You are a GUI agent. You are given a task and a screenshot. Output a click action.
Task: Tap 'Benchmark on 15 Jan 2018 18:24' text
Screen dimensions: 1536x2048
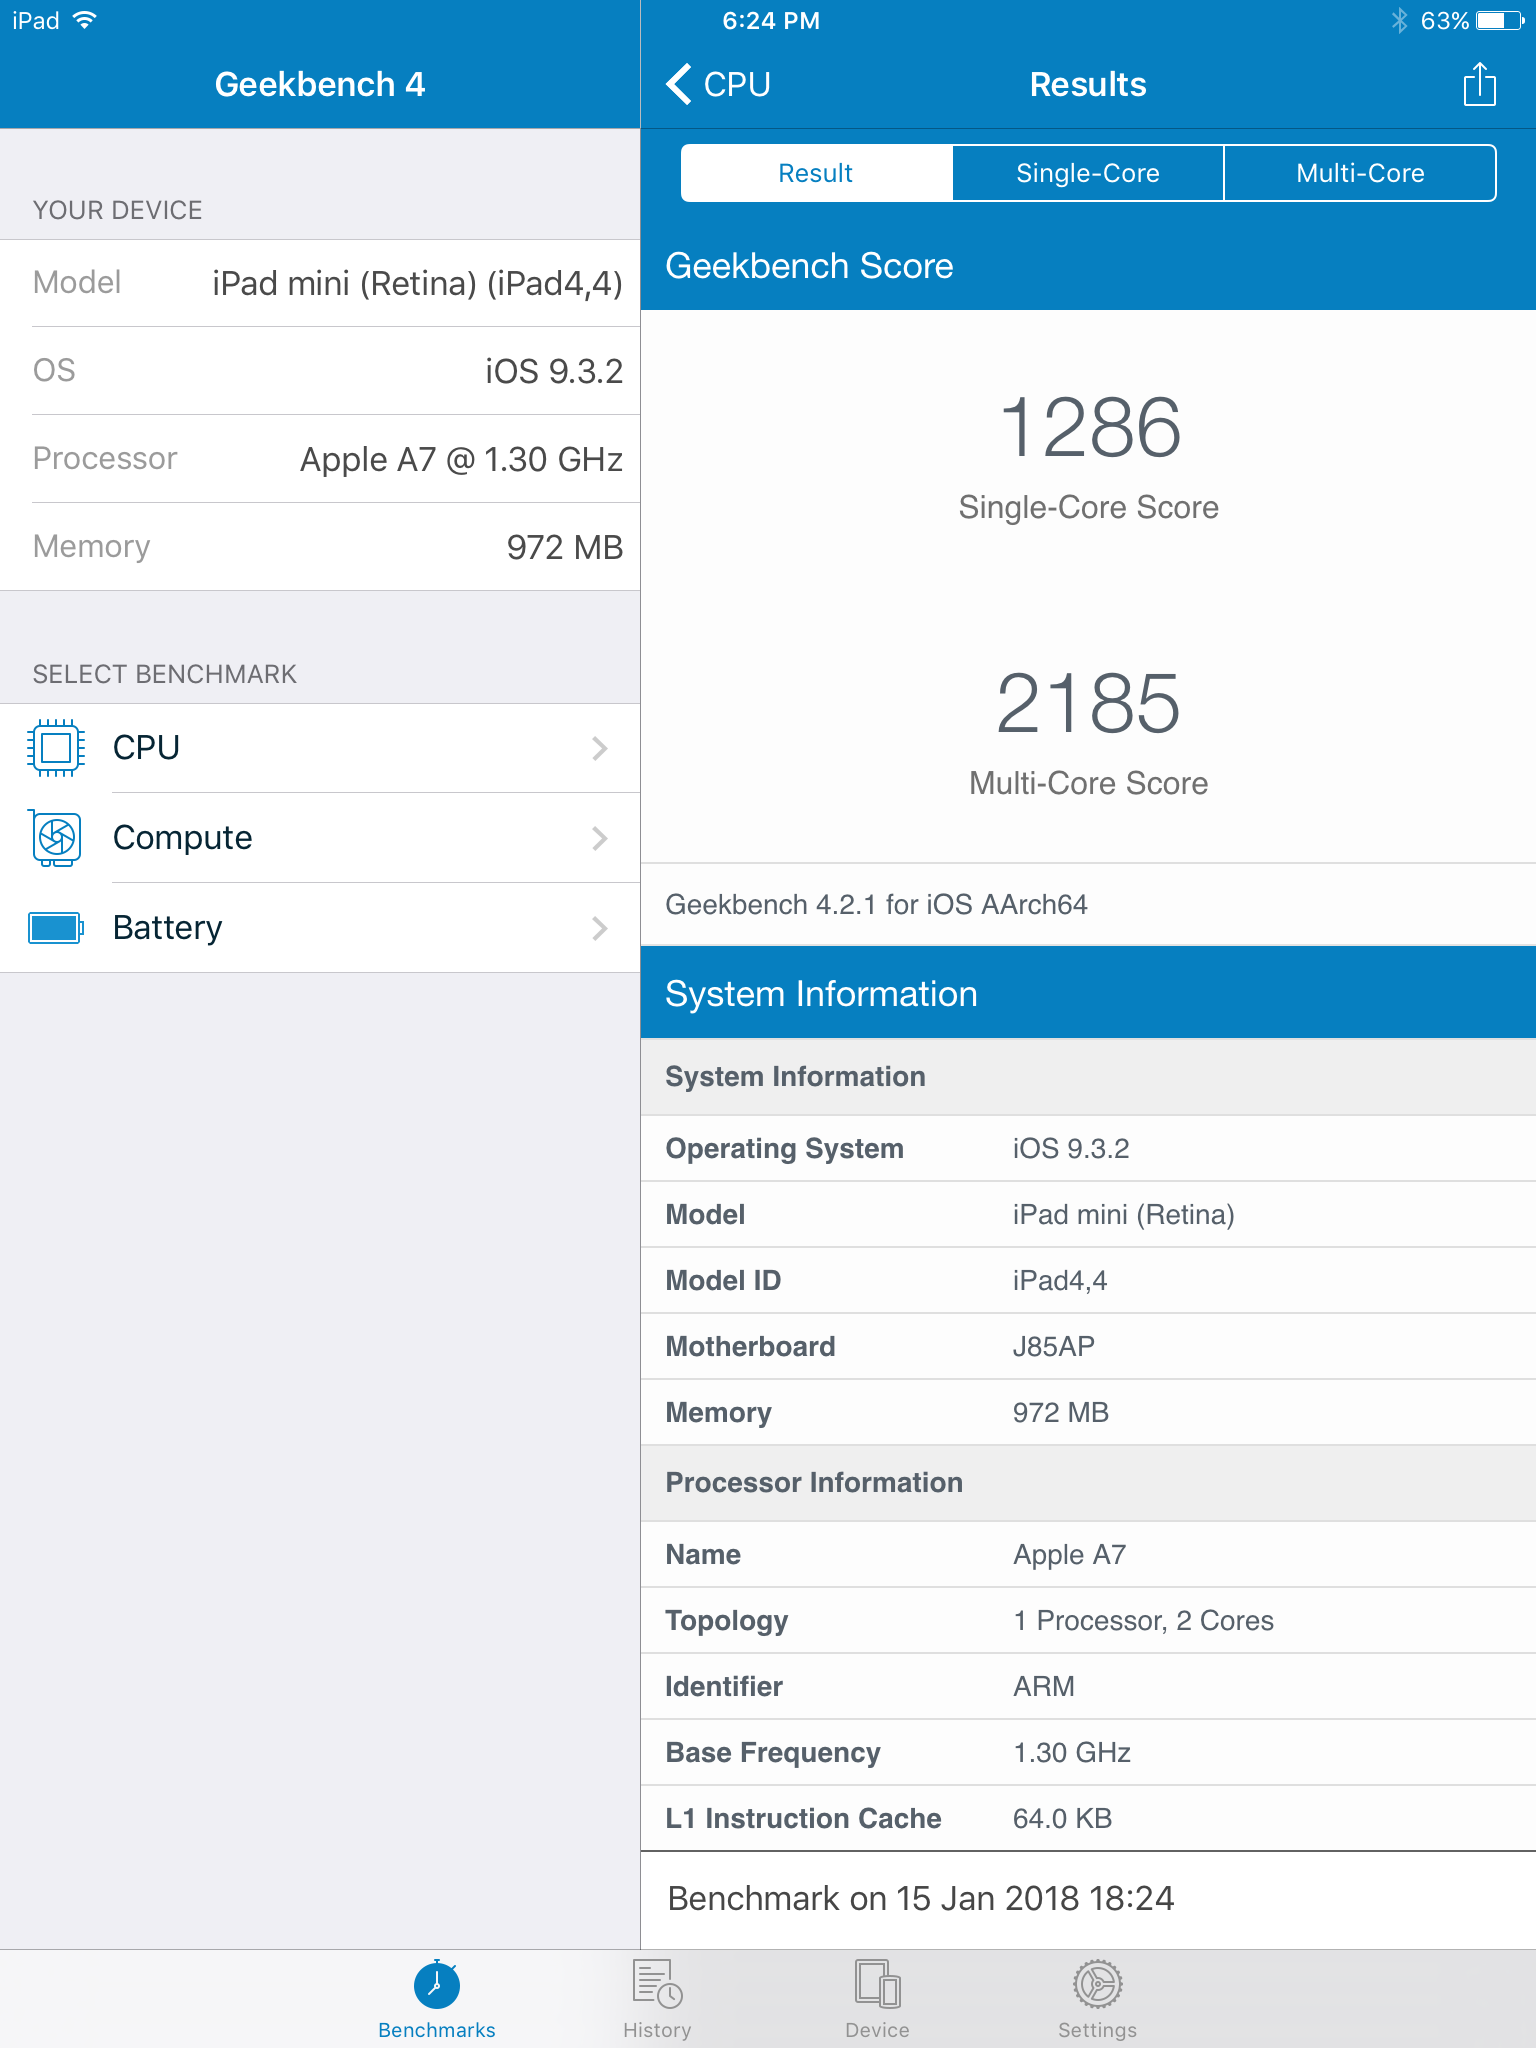(921, 1898)
